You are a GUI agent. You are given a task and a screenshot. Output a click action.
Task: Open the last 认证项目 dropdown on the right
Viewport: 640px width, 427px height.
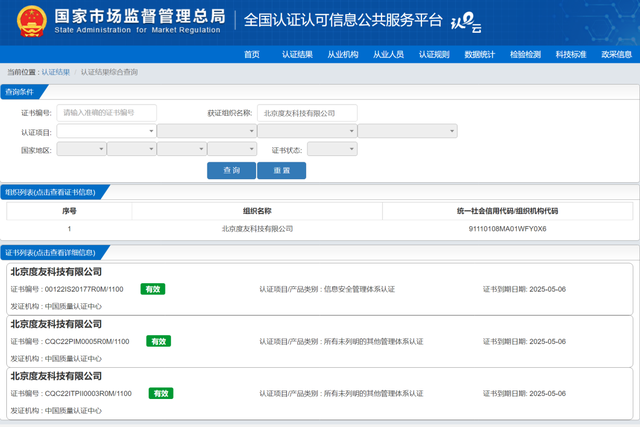pos(407,131)
